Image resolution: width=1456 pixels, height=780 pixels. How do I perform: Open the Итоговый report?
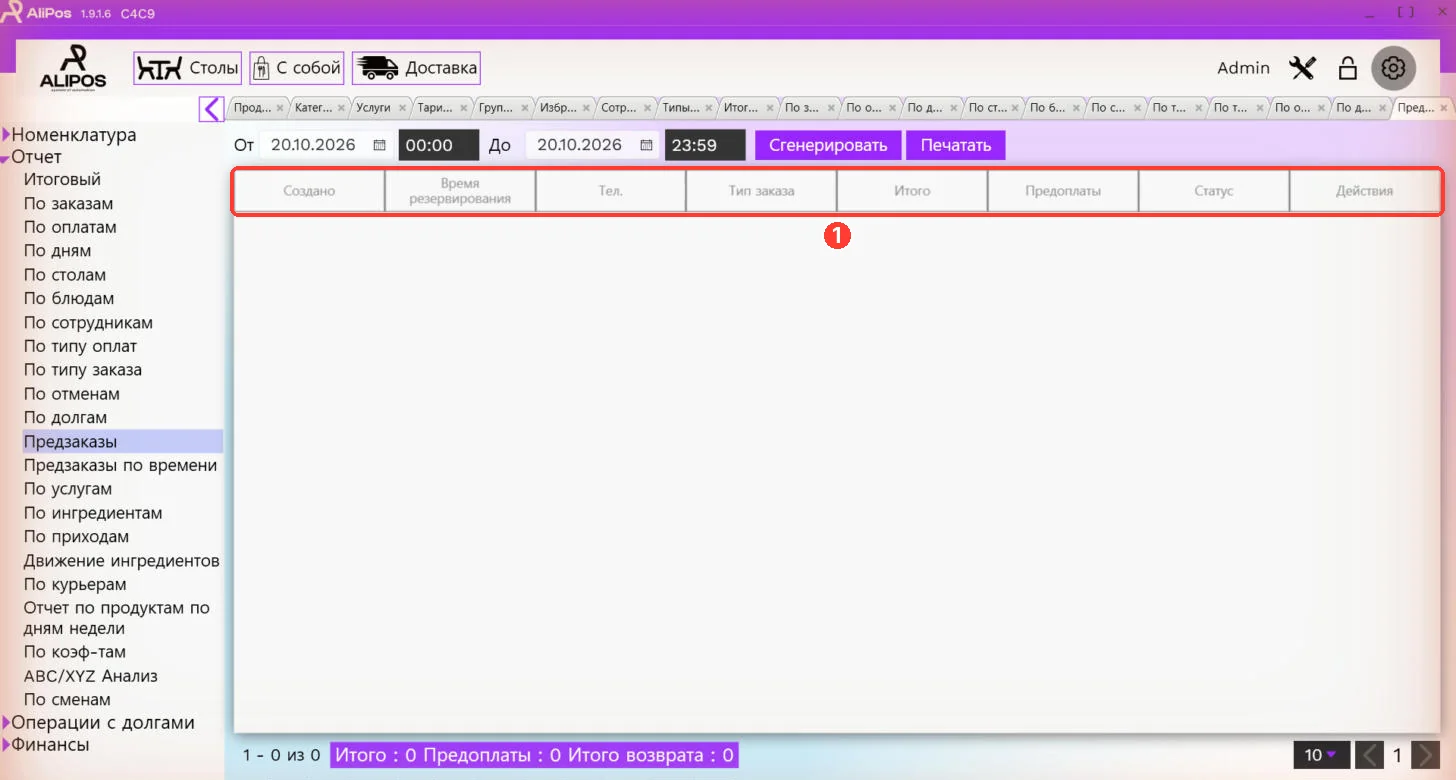62,180
